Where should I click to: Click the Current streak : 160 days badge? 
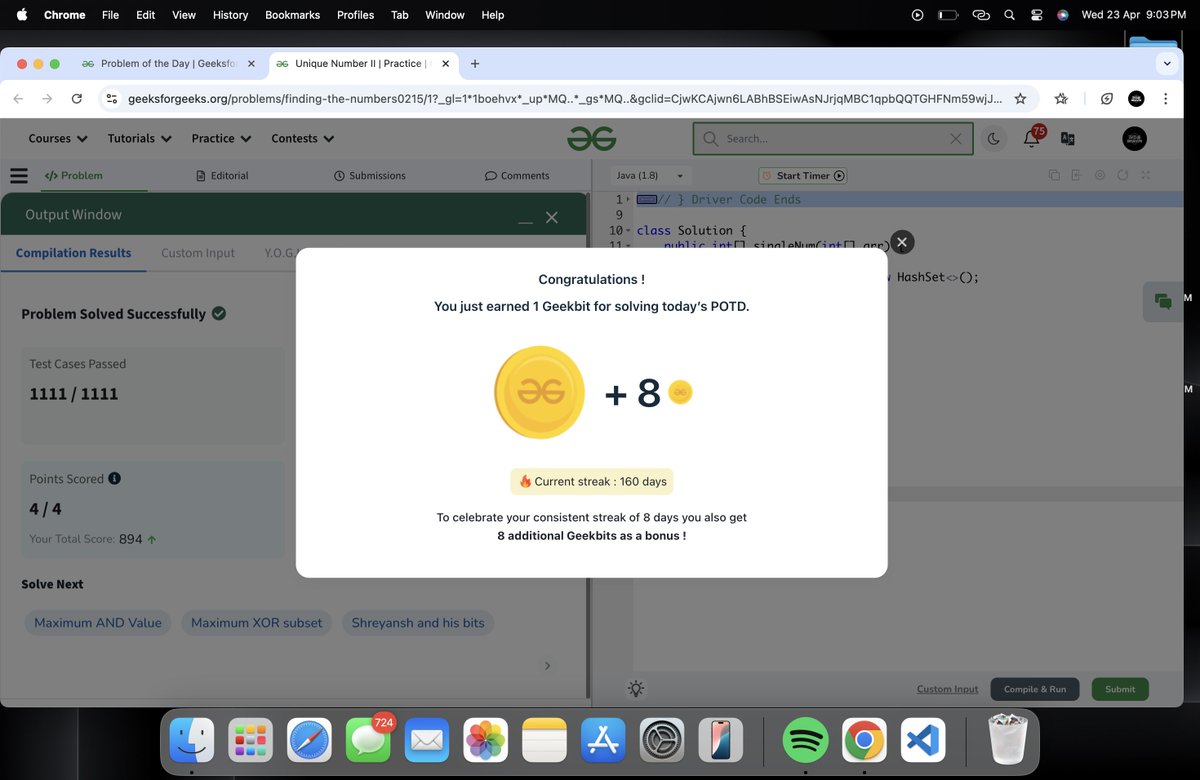pos(592,481)
